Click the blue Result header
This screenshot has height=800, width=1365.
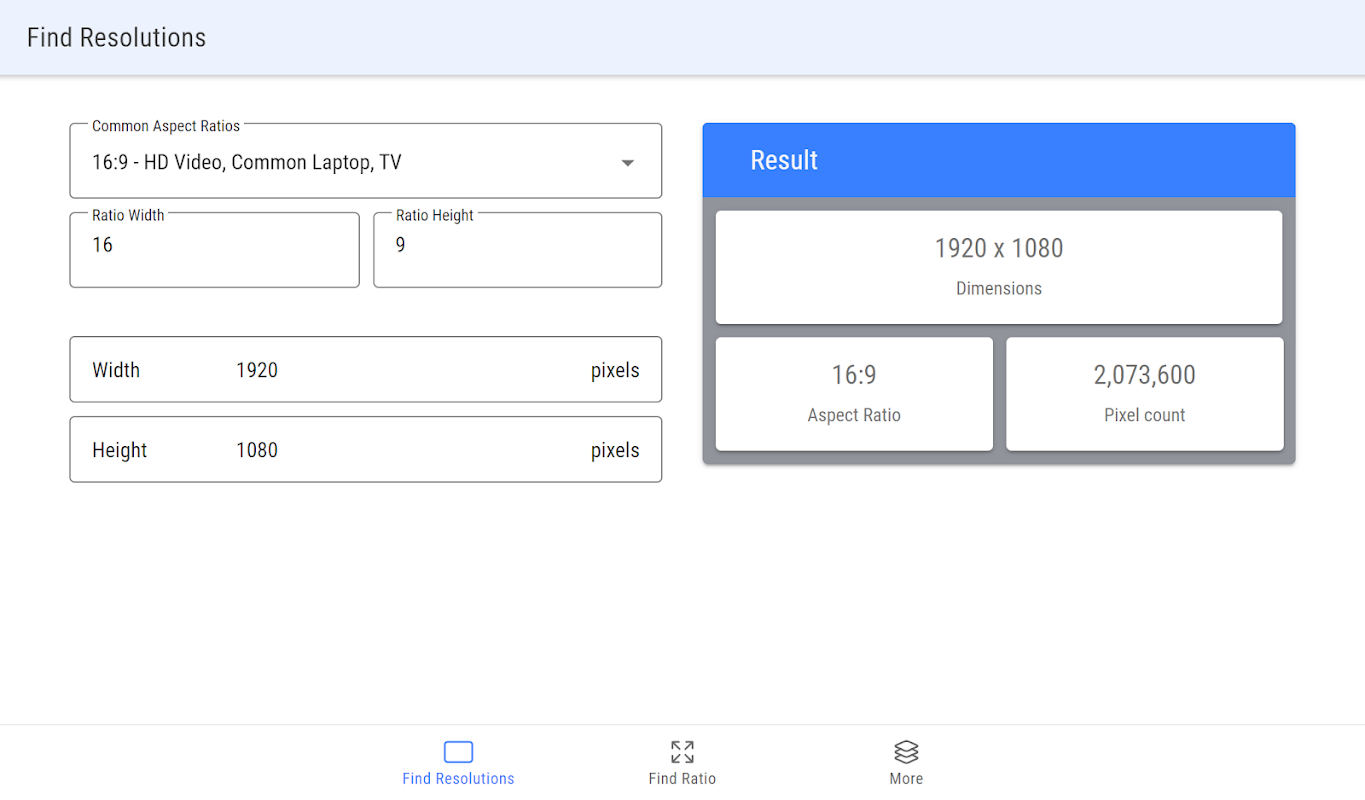tap(999, 160)
